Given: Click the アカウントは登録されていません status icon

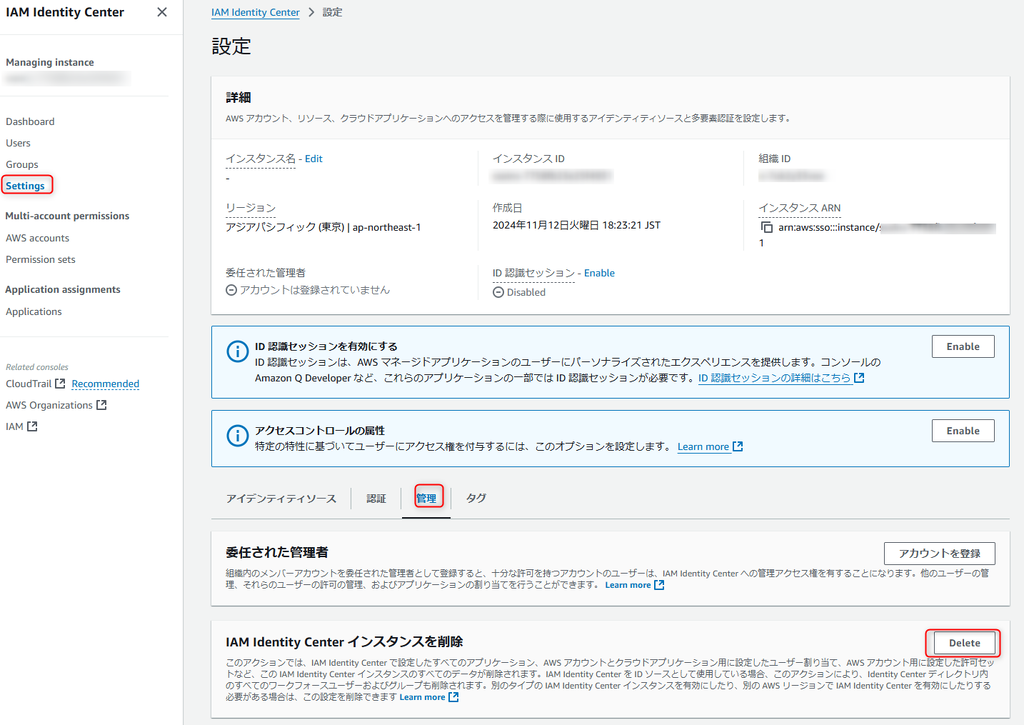Looking at the screenshot, I should (231, 290).
